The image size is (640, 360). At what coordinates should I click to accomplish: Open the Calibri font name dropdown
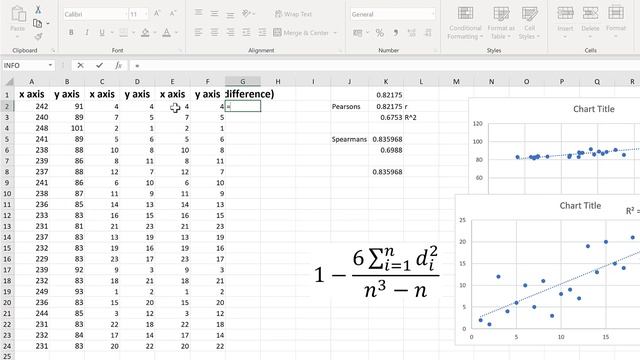[125, 14]
